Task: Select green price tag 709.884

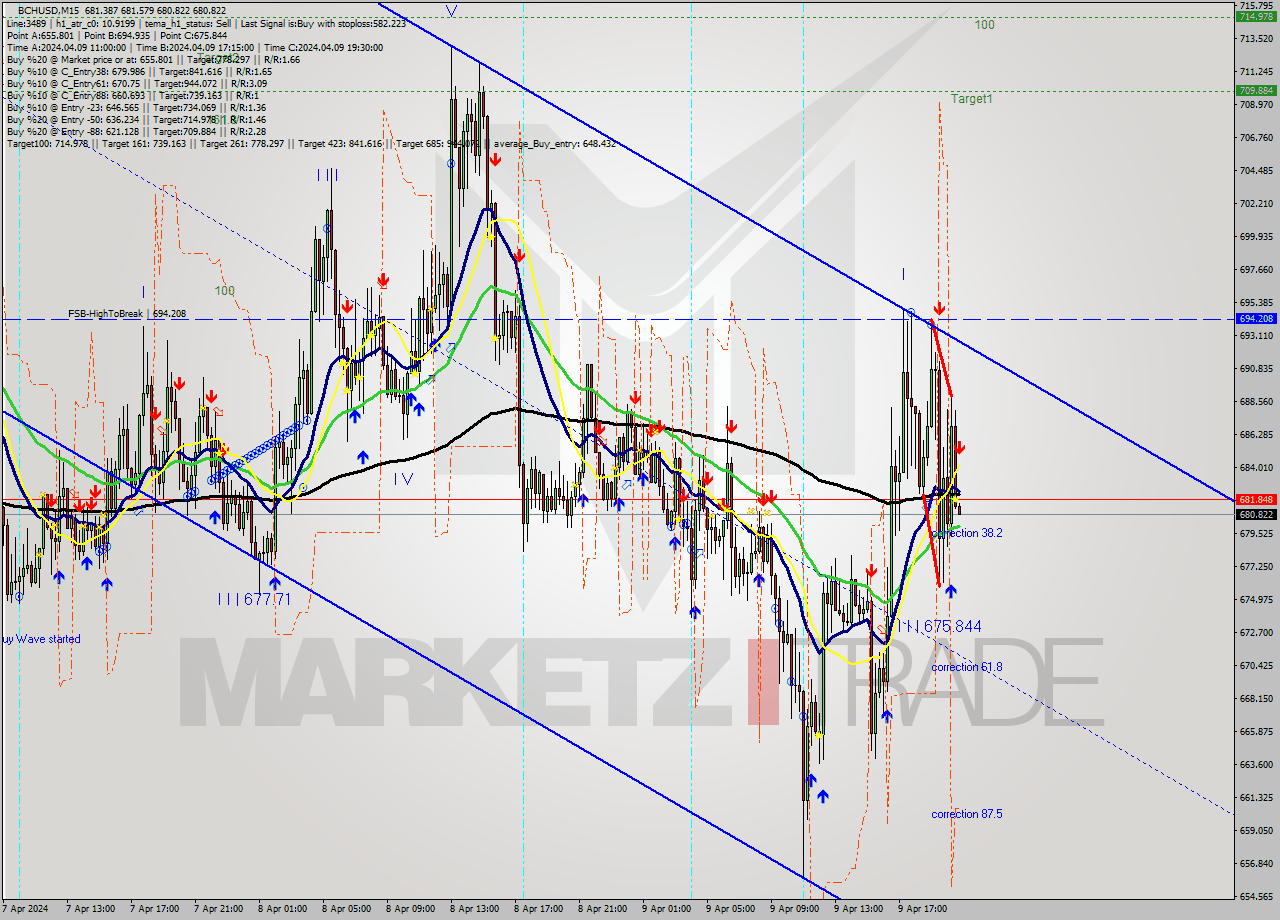Action: [x=1256, y=90]
